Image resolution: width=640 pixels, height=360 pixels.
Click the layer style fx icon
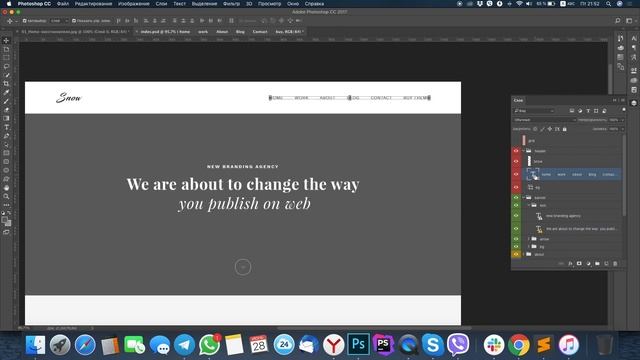(570, 264)
